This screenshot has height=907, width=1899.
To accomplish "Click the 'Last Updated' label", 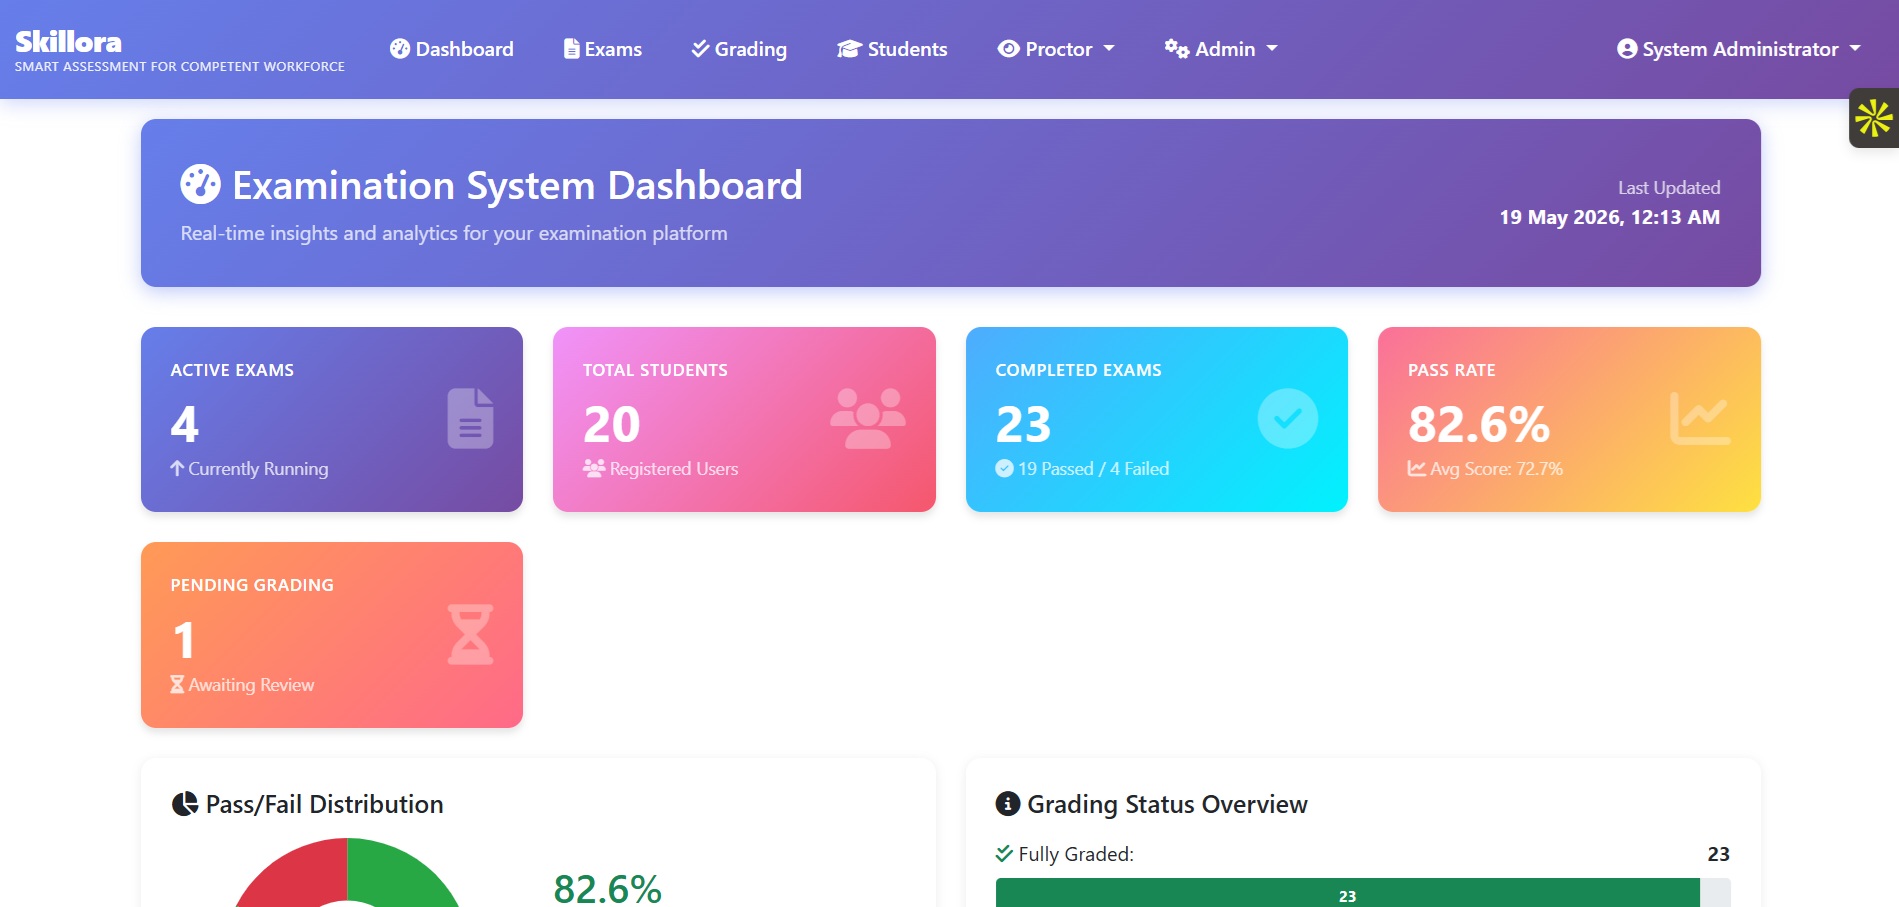I will pos(1669,188).
